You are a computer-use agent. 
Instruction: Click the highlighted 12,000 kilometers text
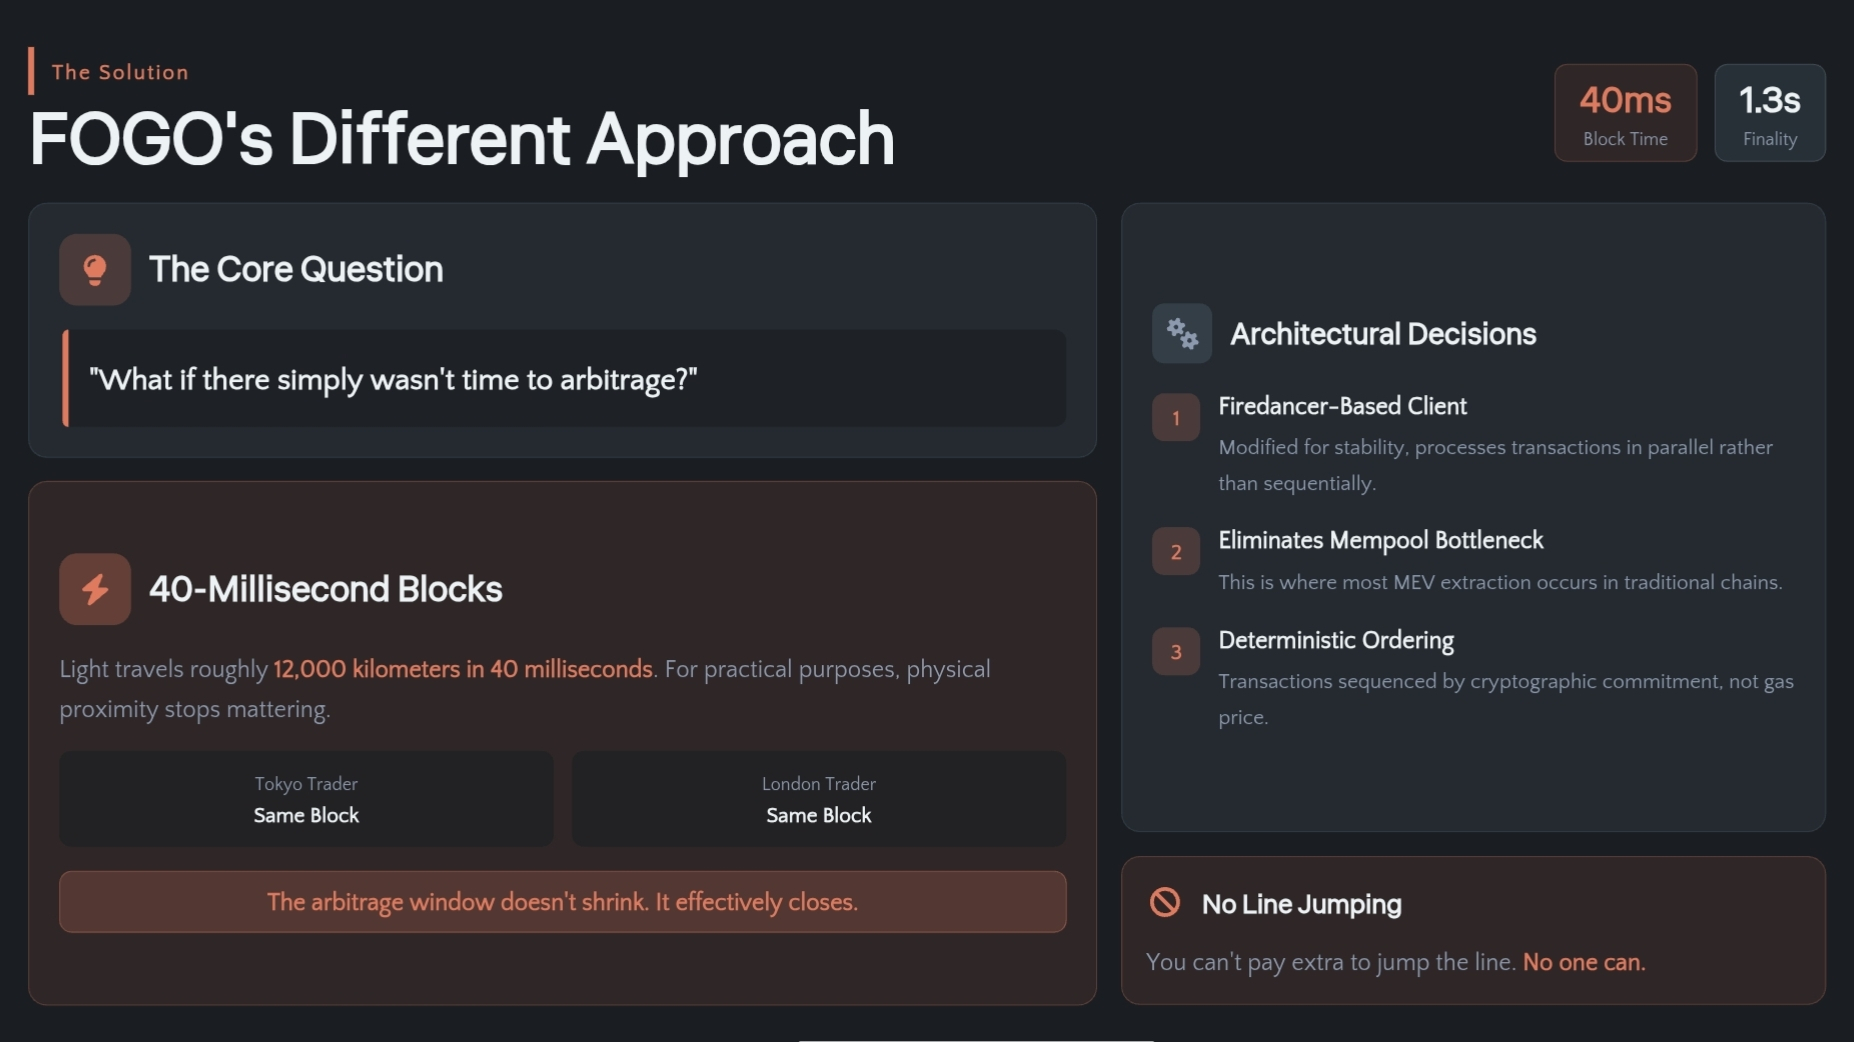coord(462,669)
